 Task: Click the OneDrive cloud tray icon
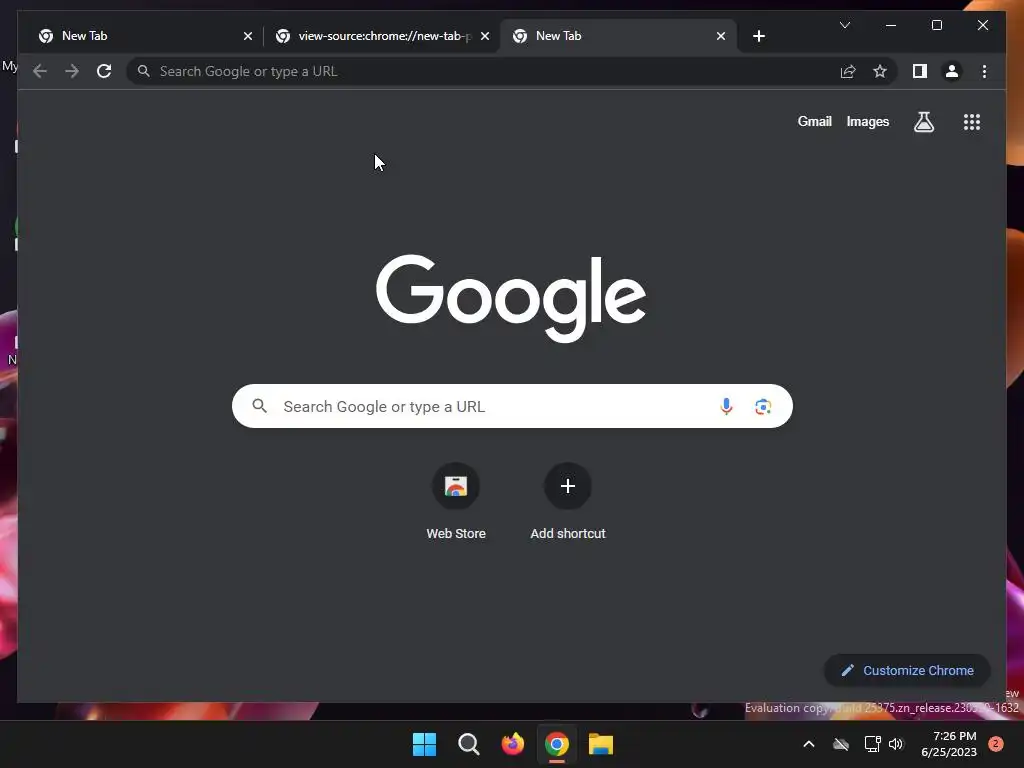coord(841,744)
